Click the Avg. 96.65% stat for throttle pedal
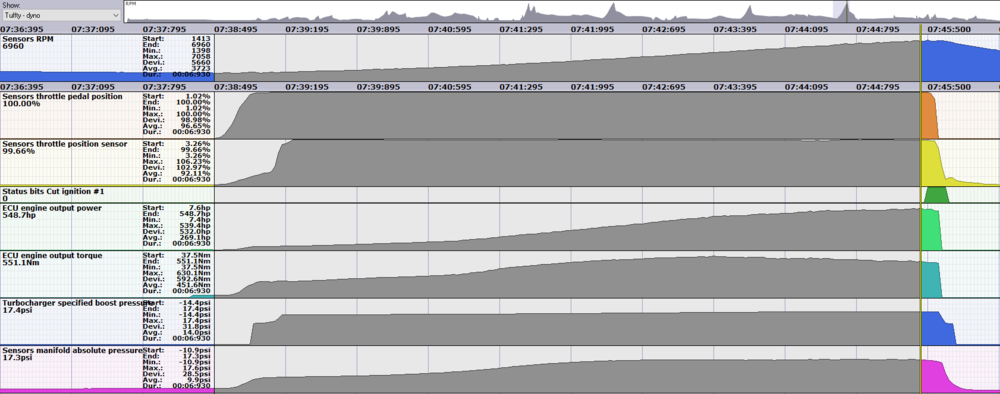This screenshot has width=1000, height=394. (x=177, y=126)
